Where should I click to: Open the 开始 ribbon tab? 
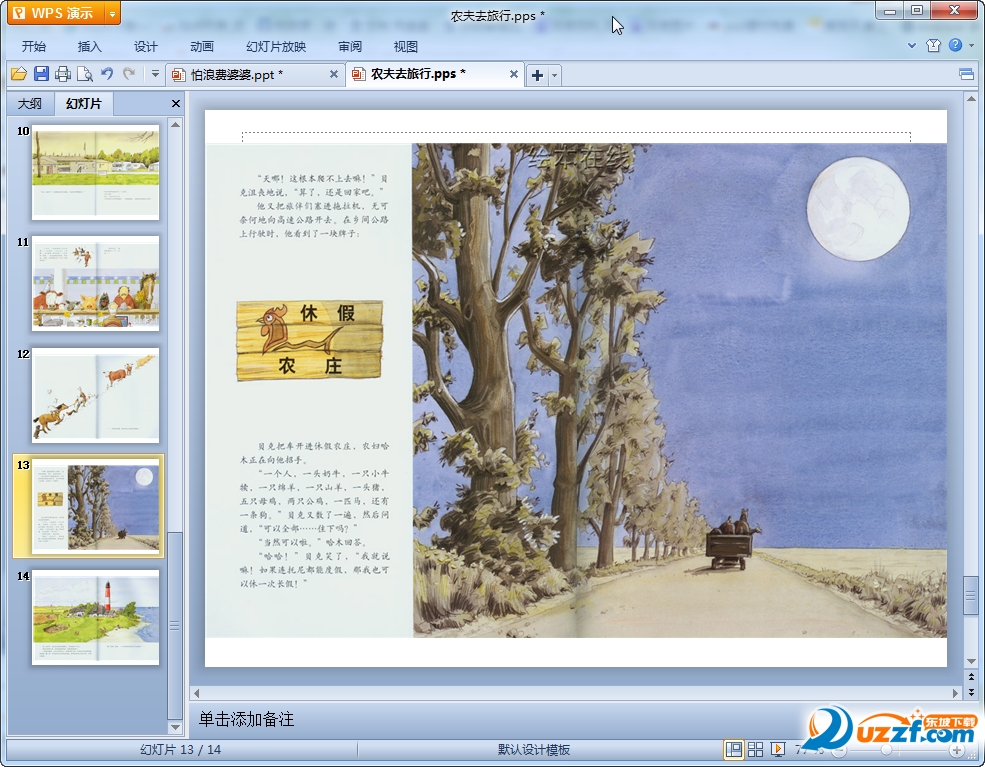tap(34, 46)
